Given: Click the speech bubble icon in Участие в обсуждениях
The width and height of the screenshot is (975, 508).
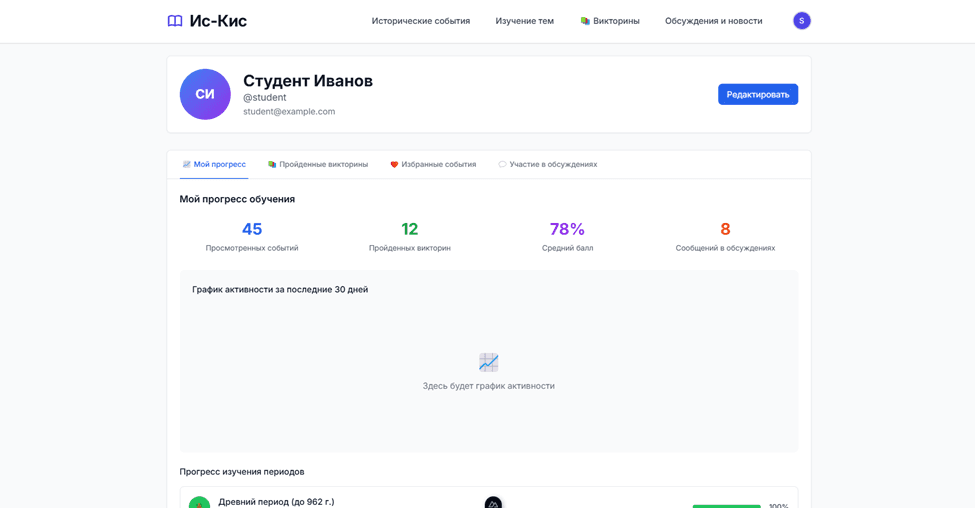Looking at the screenshot, I should coord(502,165).
